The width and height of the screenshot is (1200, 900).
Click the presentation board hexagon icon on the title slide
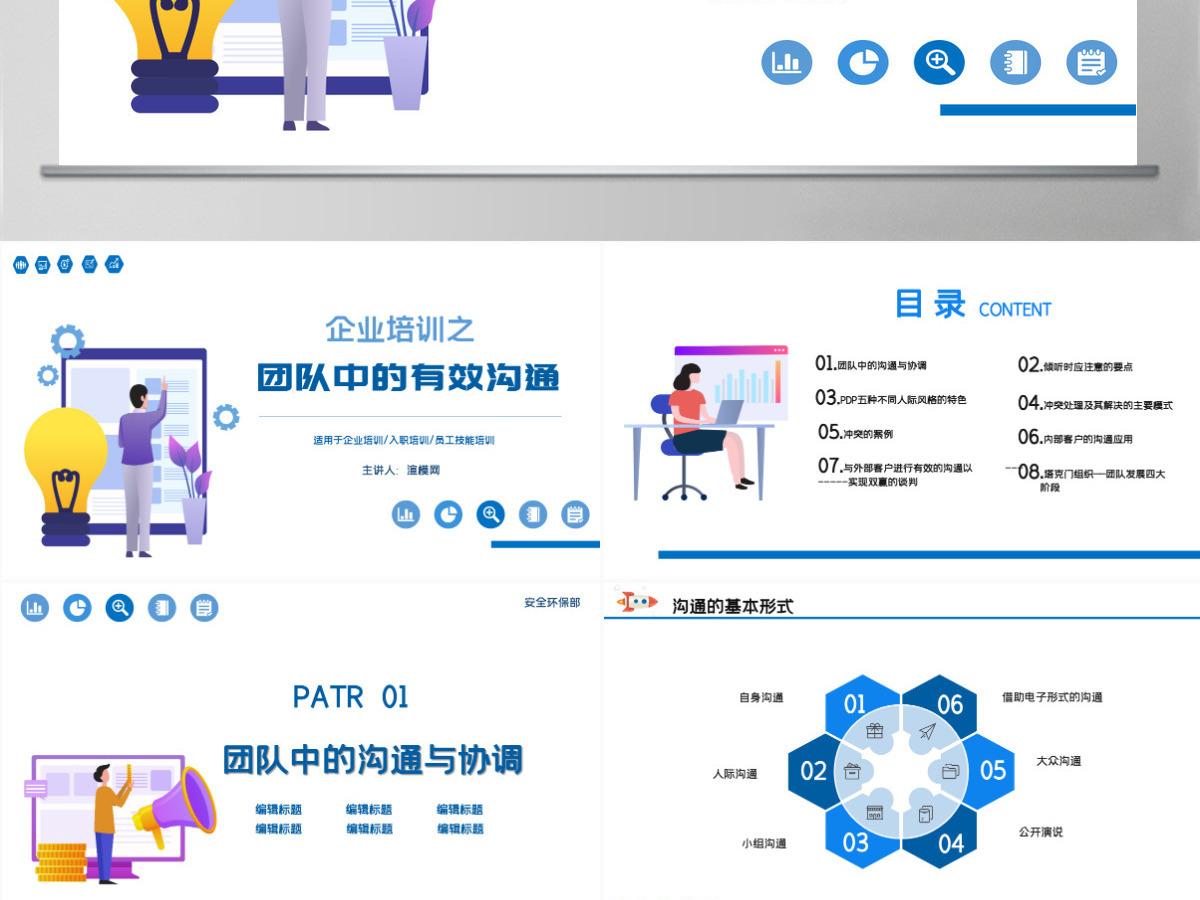click(43, 265)
